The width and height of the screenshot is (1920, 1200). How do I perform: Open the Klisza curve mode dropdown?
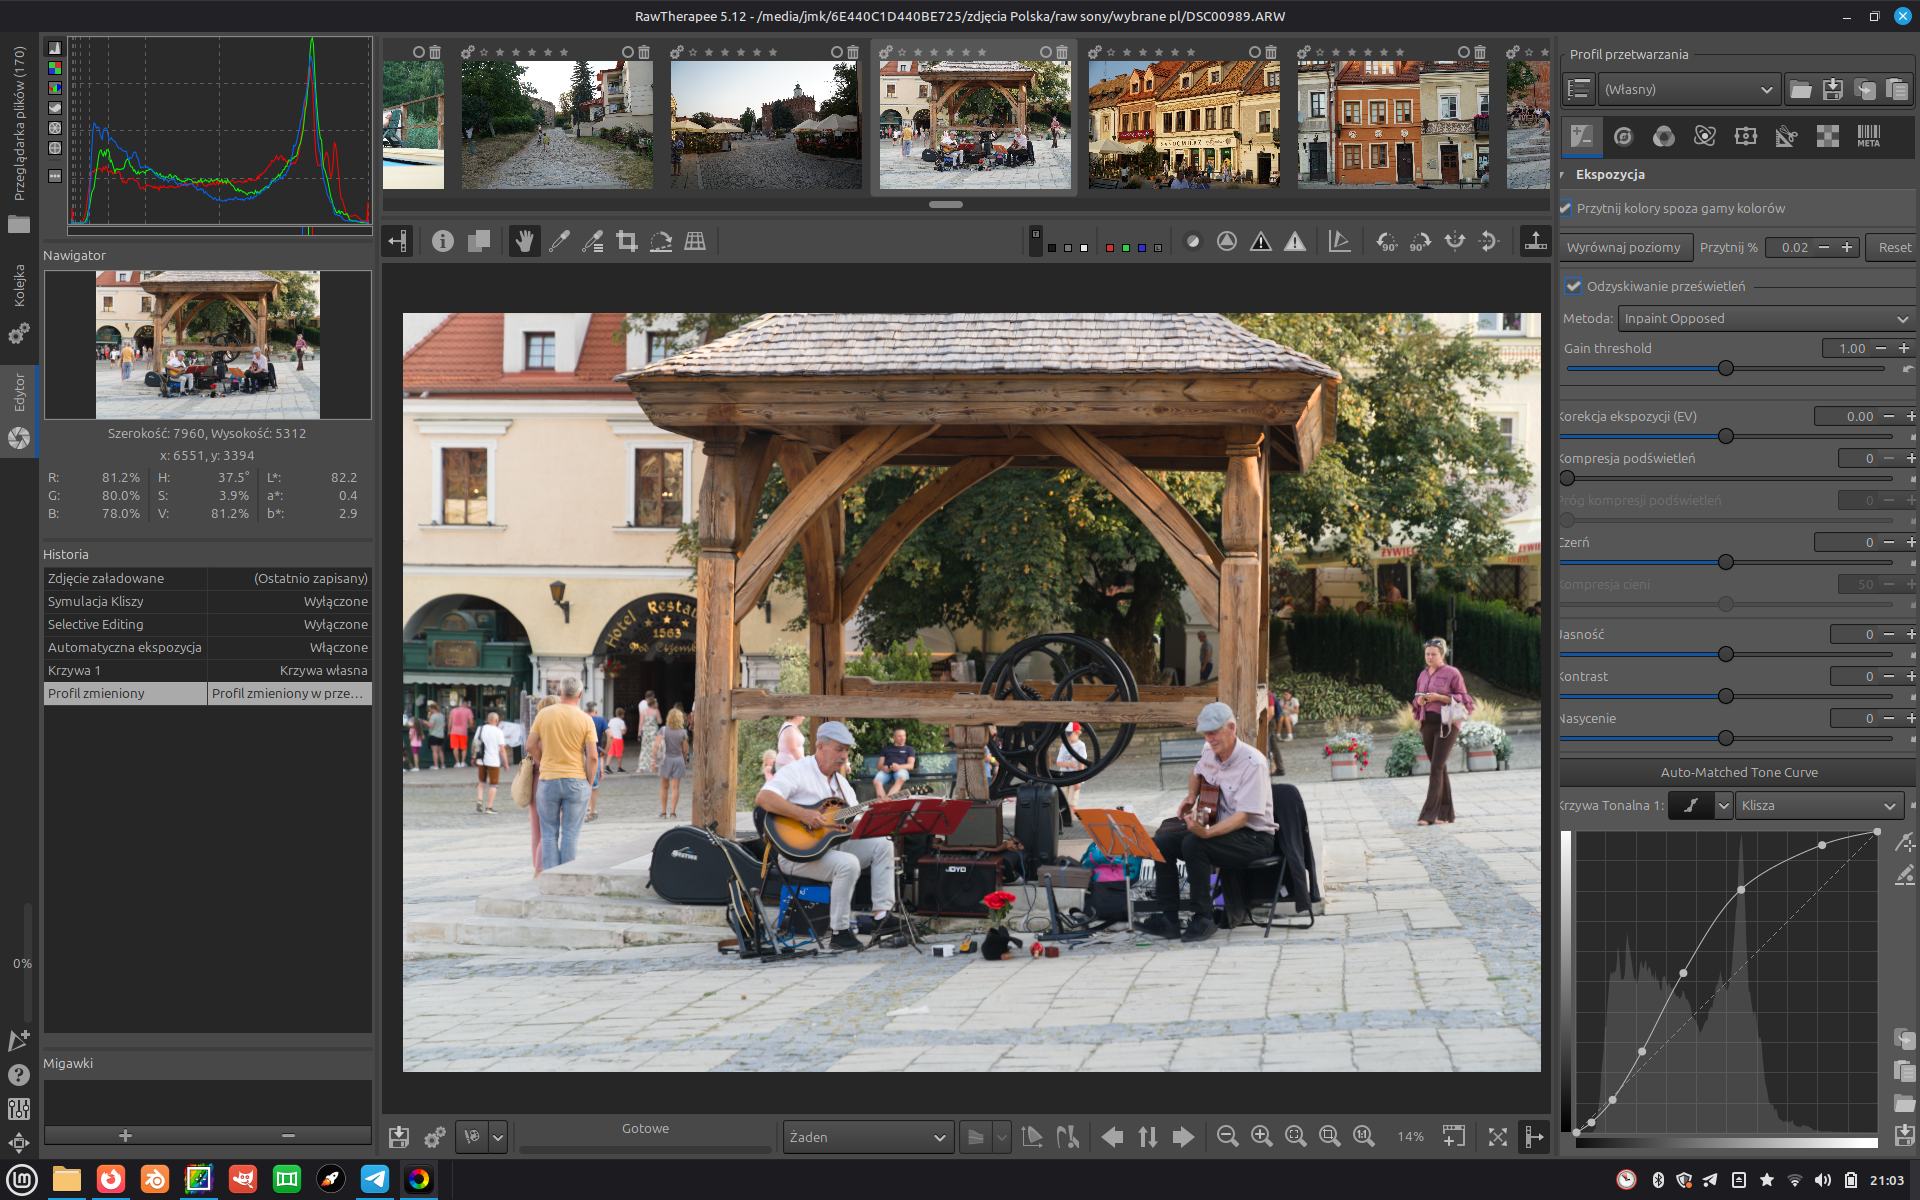pos(1818,805)
